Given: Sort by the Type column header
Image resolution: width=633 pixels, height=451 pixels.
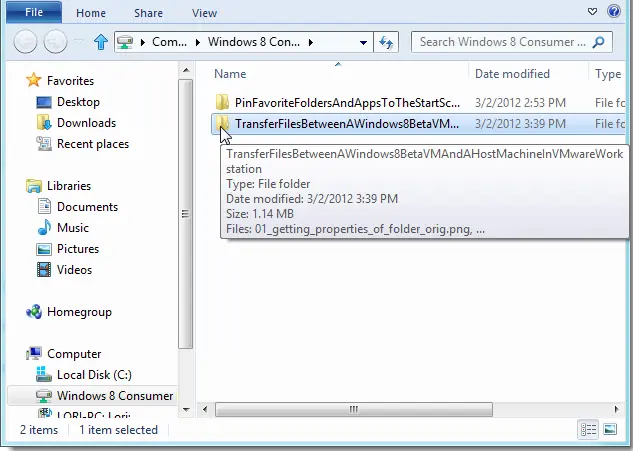Looking at the screenshot, I should (608, 74).
